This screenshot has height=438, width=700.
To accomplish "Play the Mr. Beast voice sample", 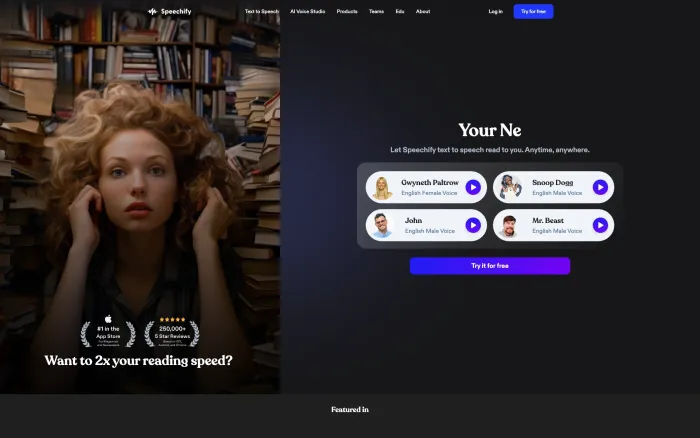I will 600,225.
